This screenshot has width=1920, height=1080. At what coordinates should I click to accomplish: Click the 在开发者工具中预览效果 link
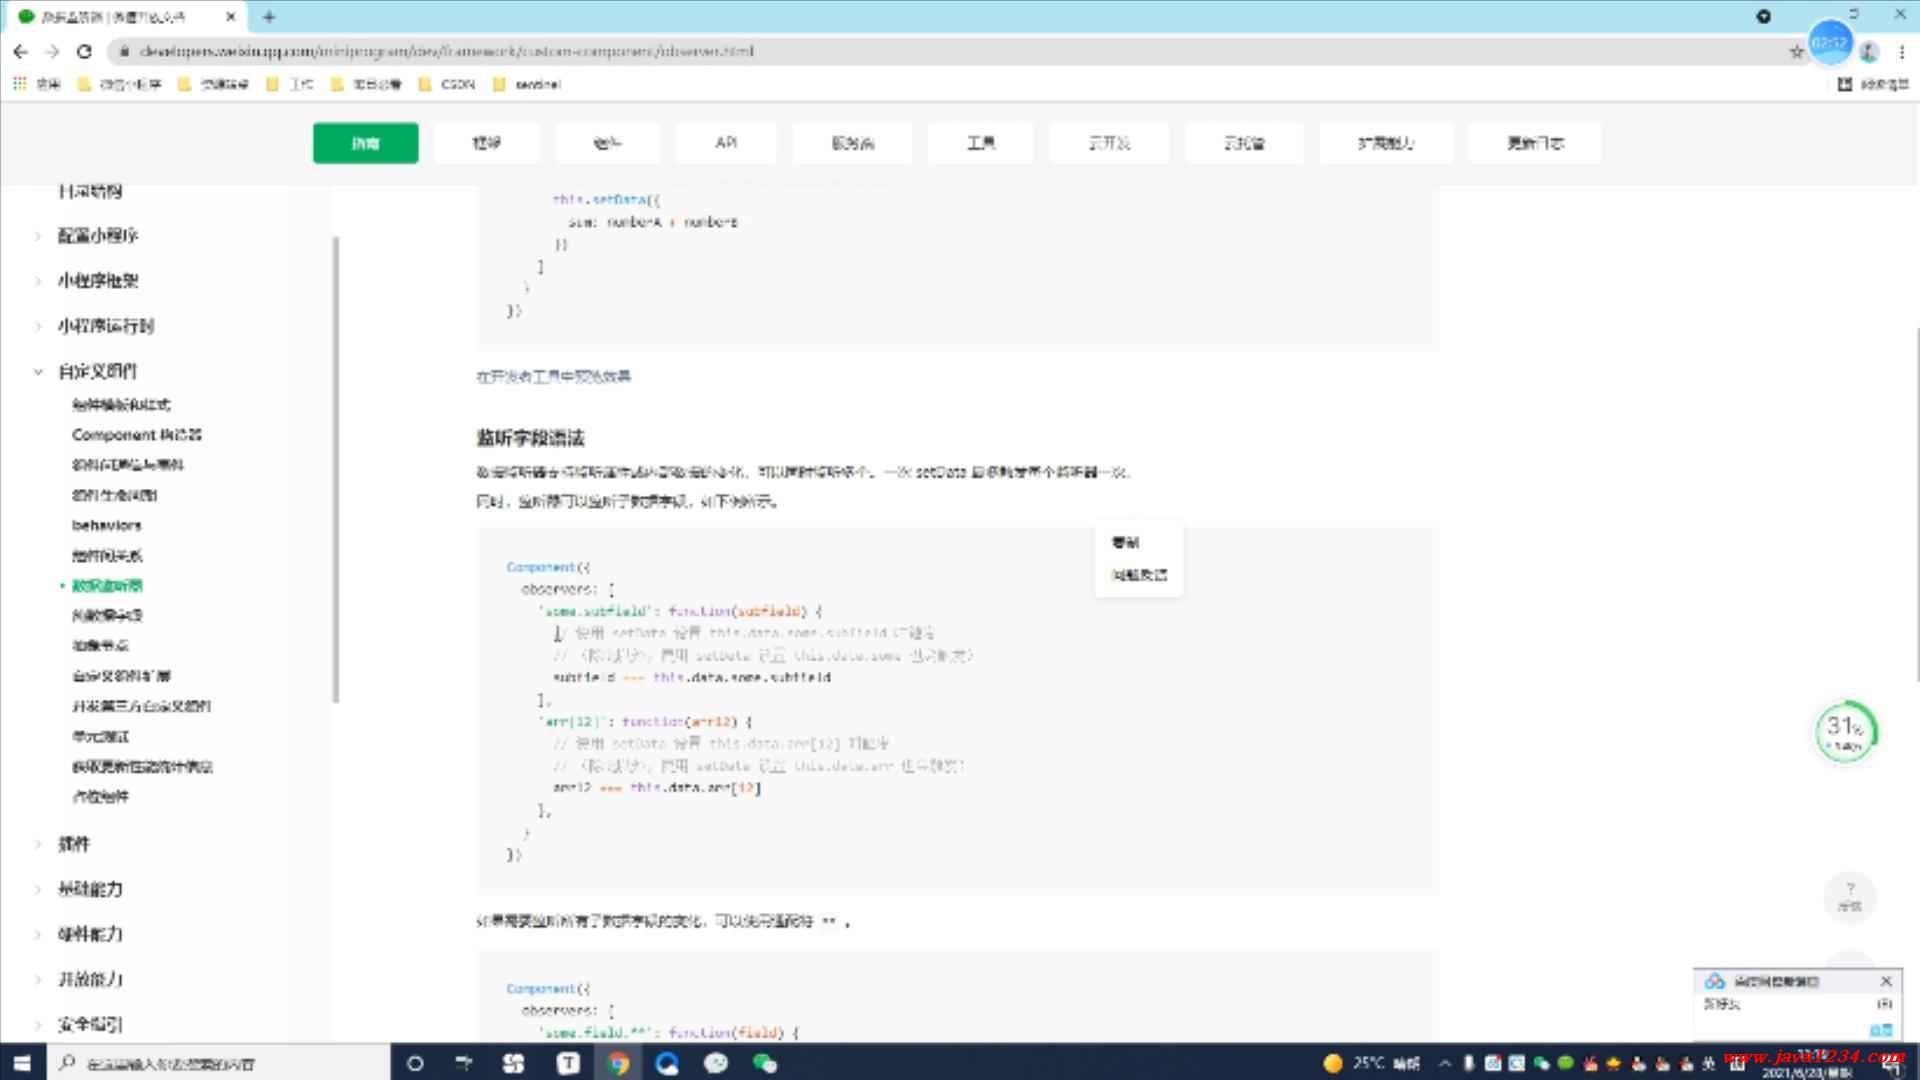click(553, 377)
